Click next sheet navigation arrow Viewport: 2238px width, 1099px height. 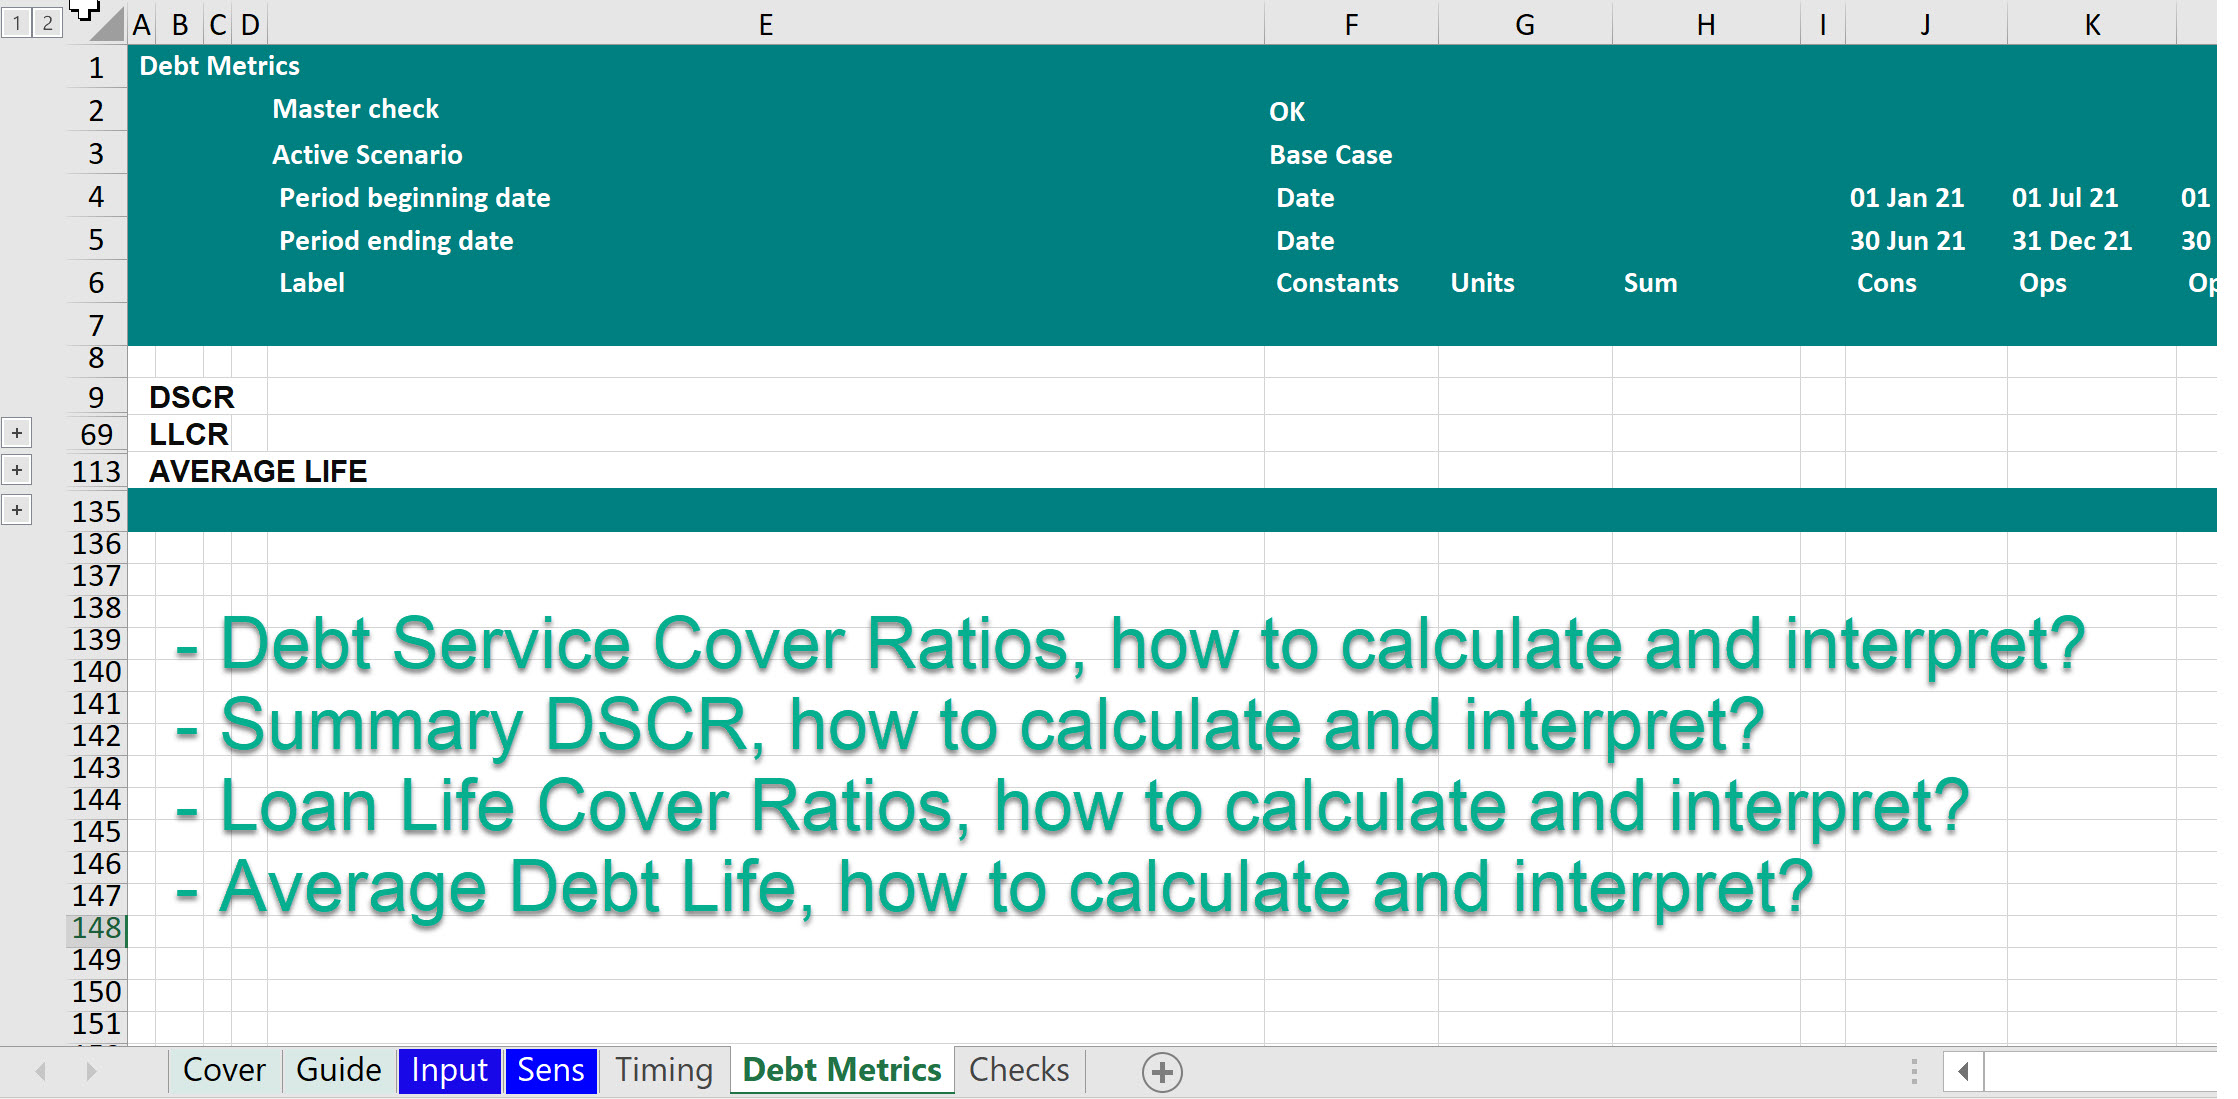[91, 1072]
